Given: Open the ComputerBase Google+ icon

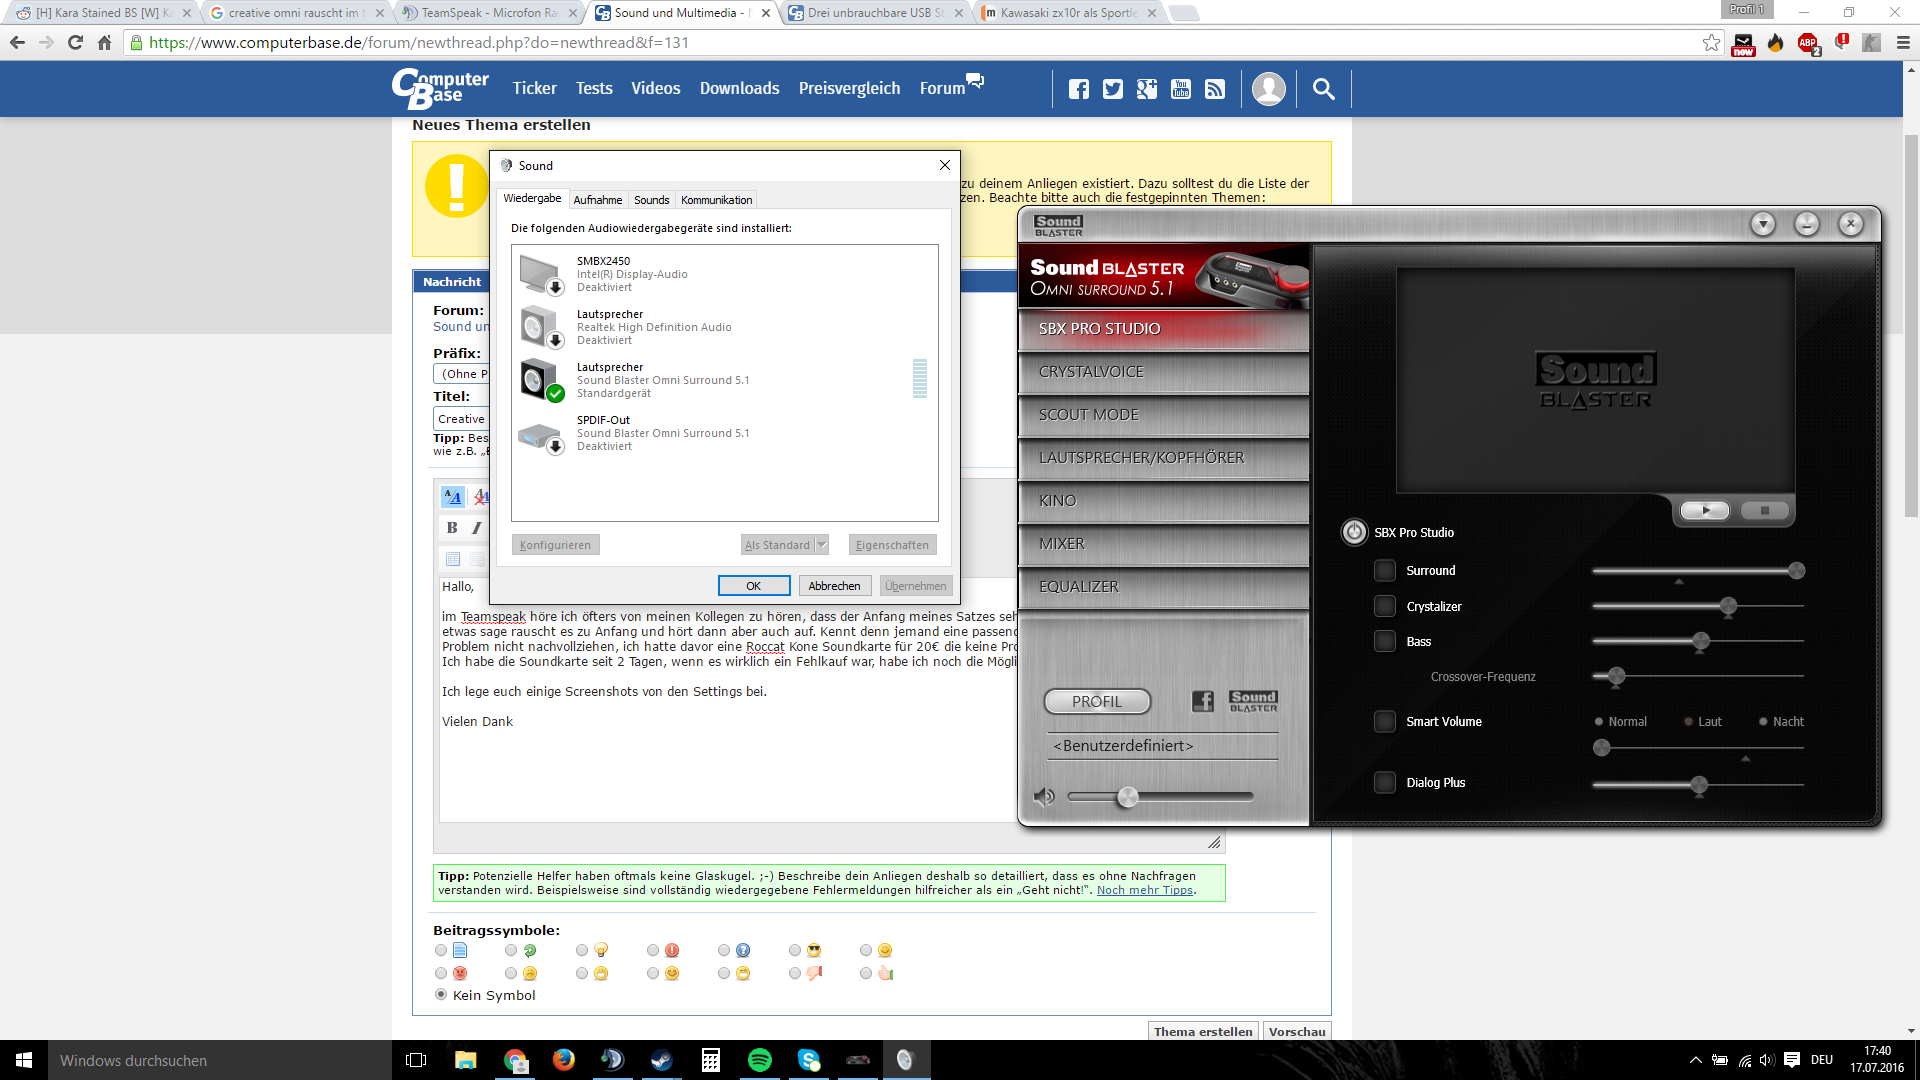Looking at the screenshot, I should [x=1146, y=89].
